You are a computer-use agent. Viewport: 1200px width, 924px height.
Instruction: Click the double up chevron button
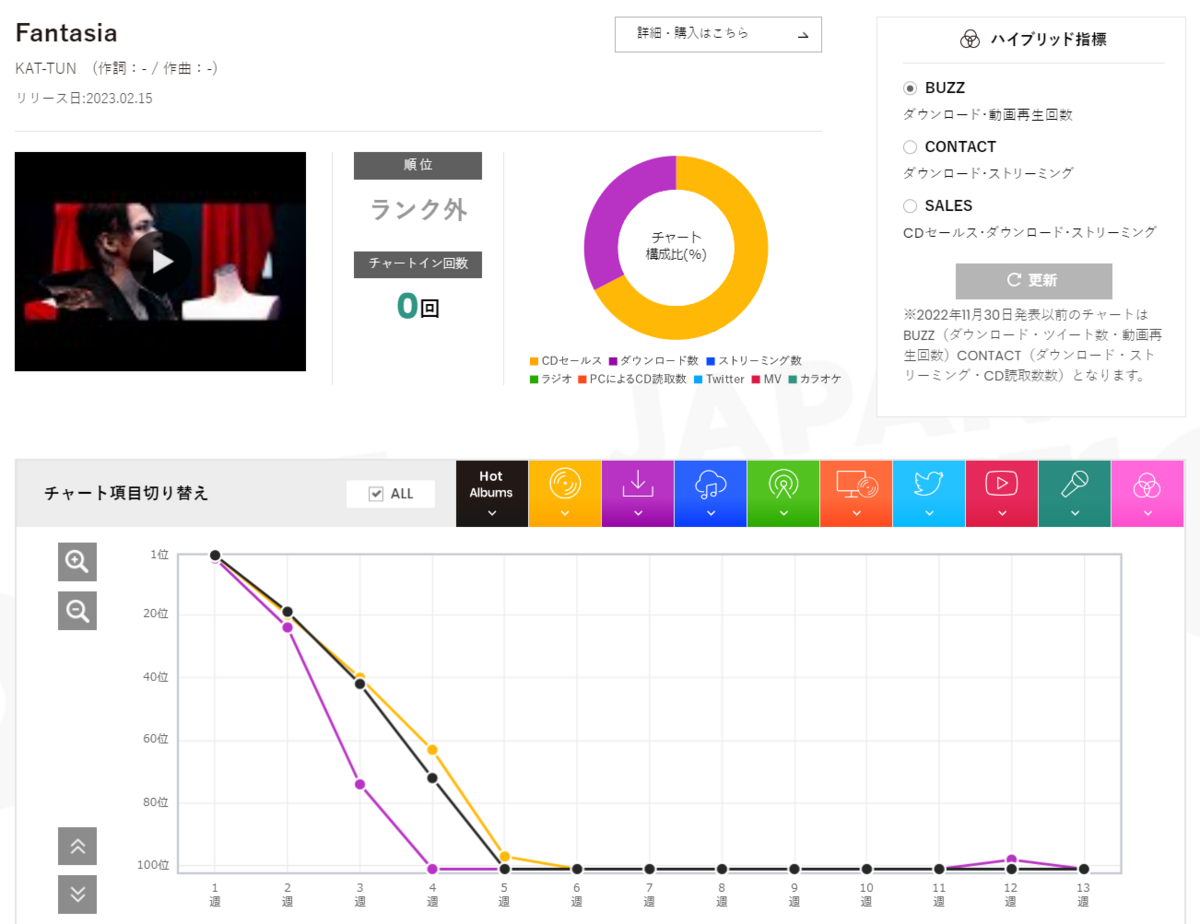[x=77, y=846]
